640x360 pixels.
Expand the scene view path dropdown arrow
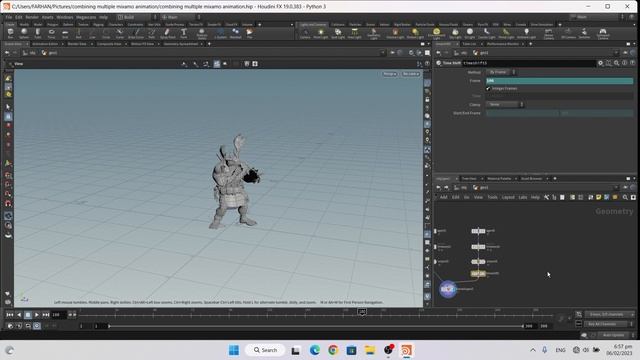(382, 53)
